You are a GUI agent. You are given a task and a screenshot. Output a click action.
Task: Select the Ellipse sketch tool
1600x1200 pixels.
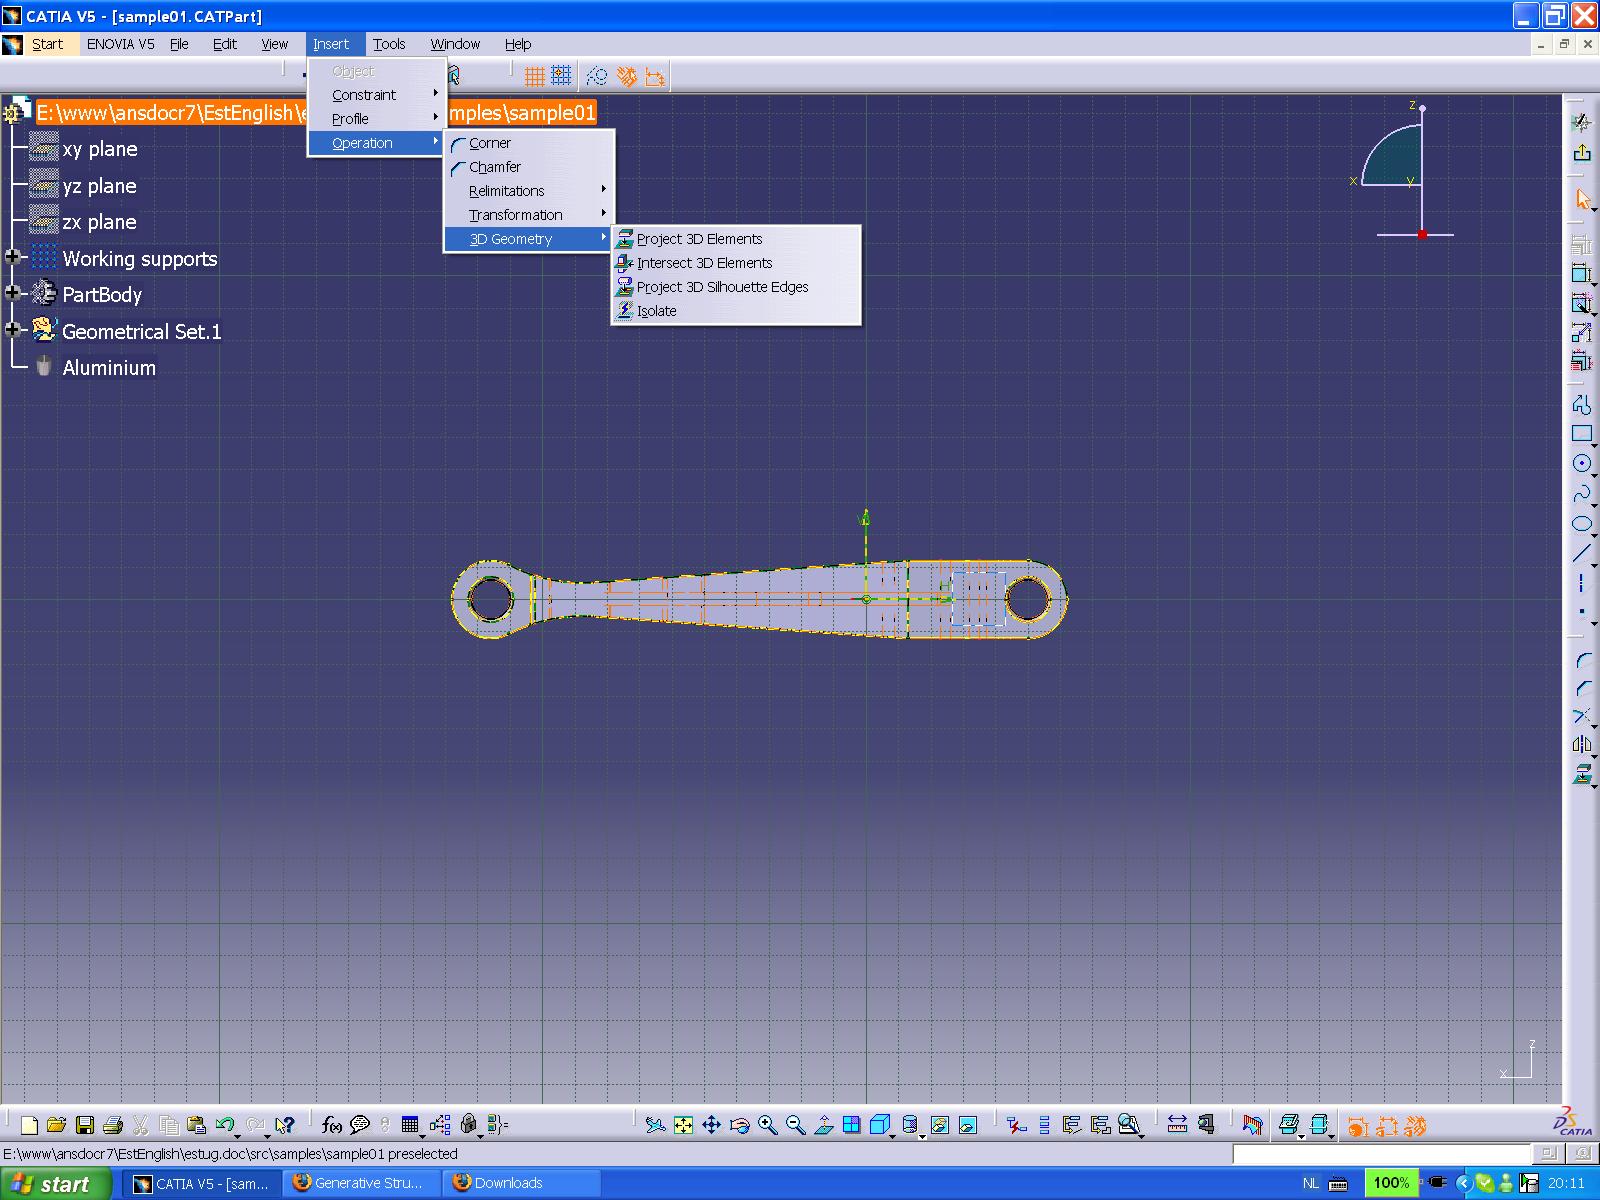coord(1582,524)
